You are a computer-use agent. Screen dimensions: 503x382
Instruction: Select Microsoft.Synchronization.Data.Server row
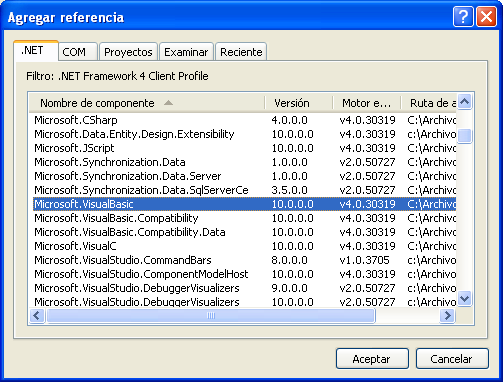point(244,176)
